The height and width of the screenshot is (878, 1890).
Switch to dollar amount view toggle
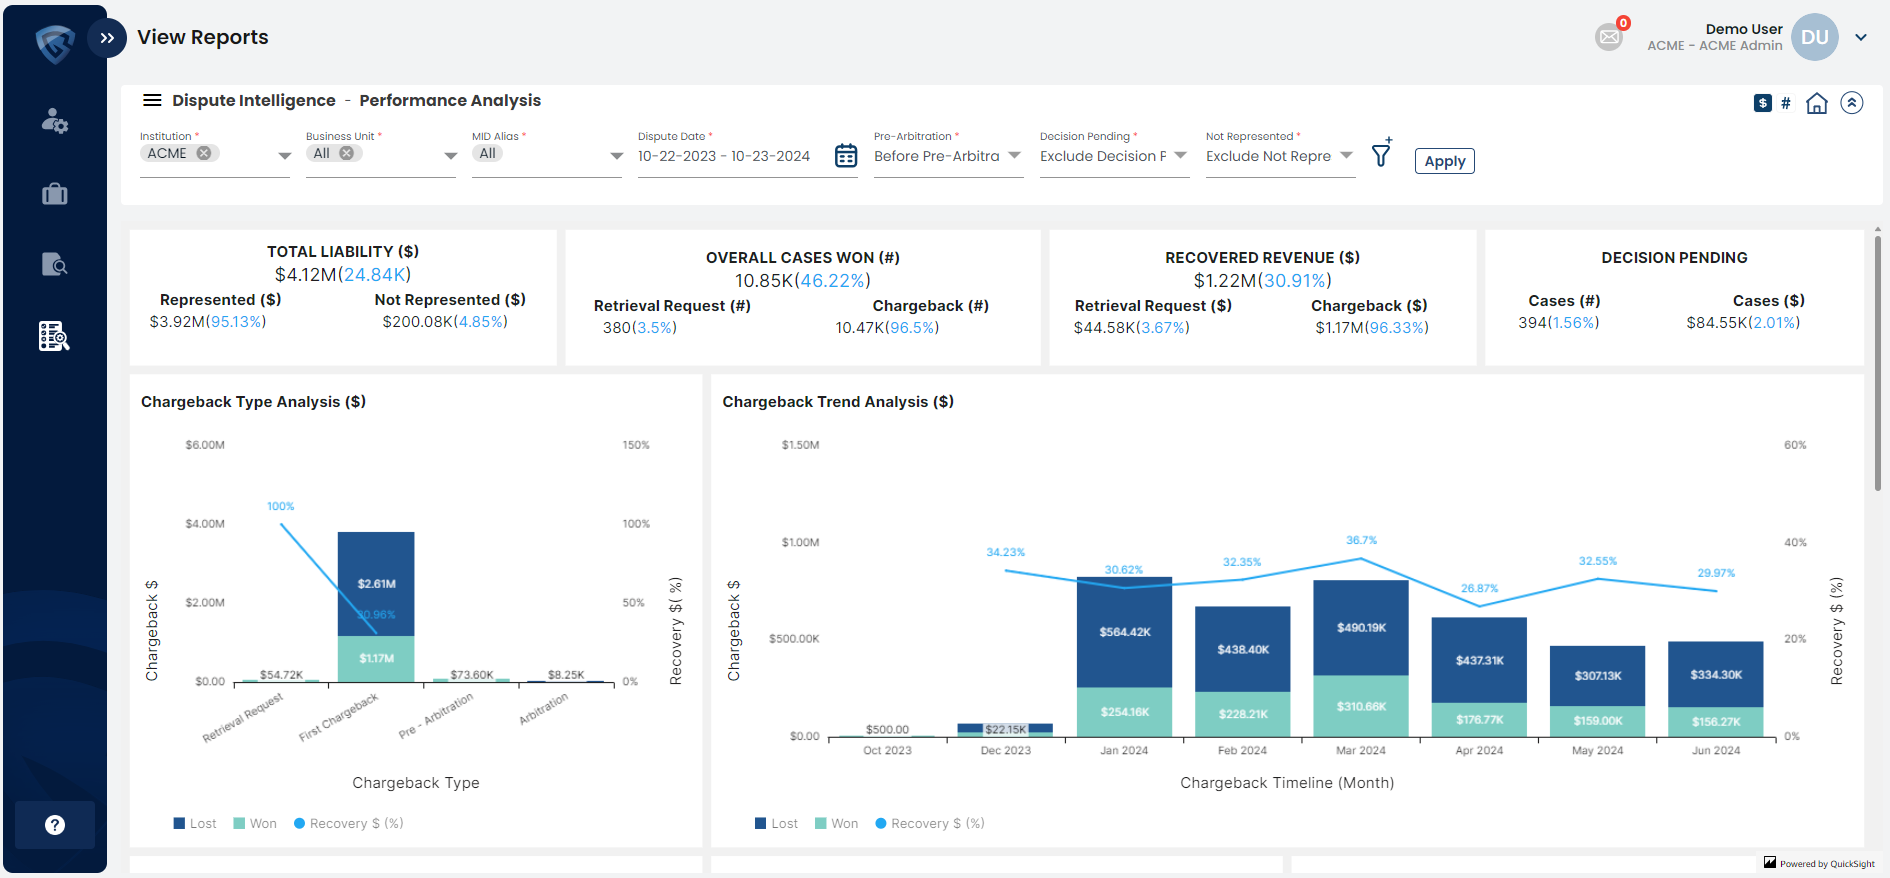click(x=1762, y=103)
